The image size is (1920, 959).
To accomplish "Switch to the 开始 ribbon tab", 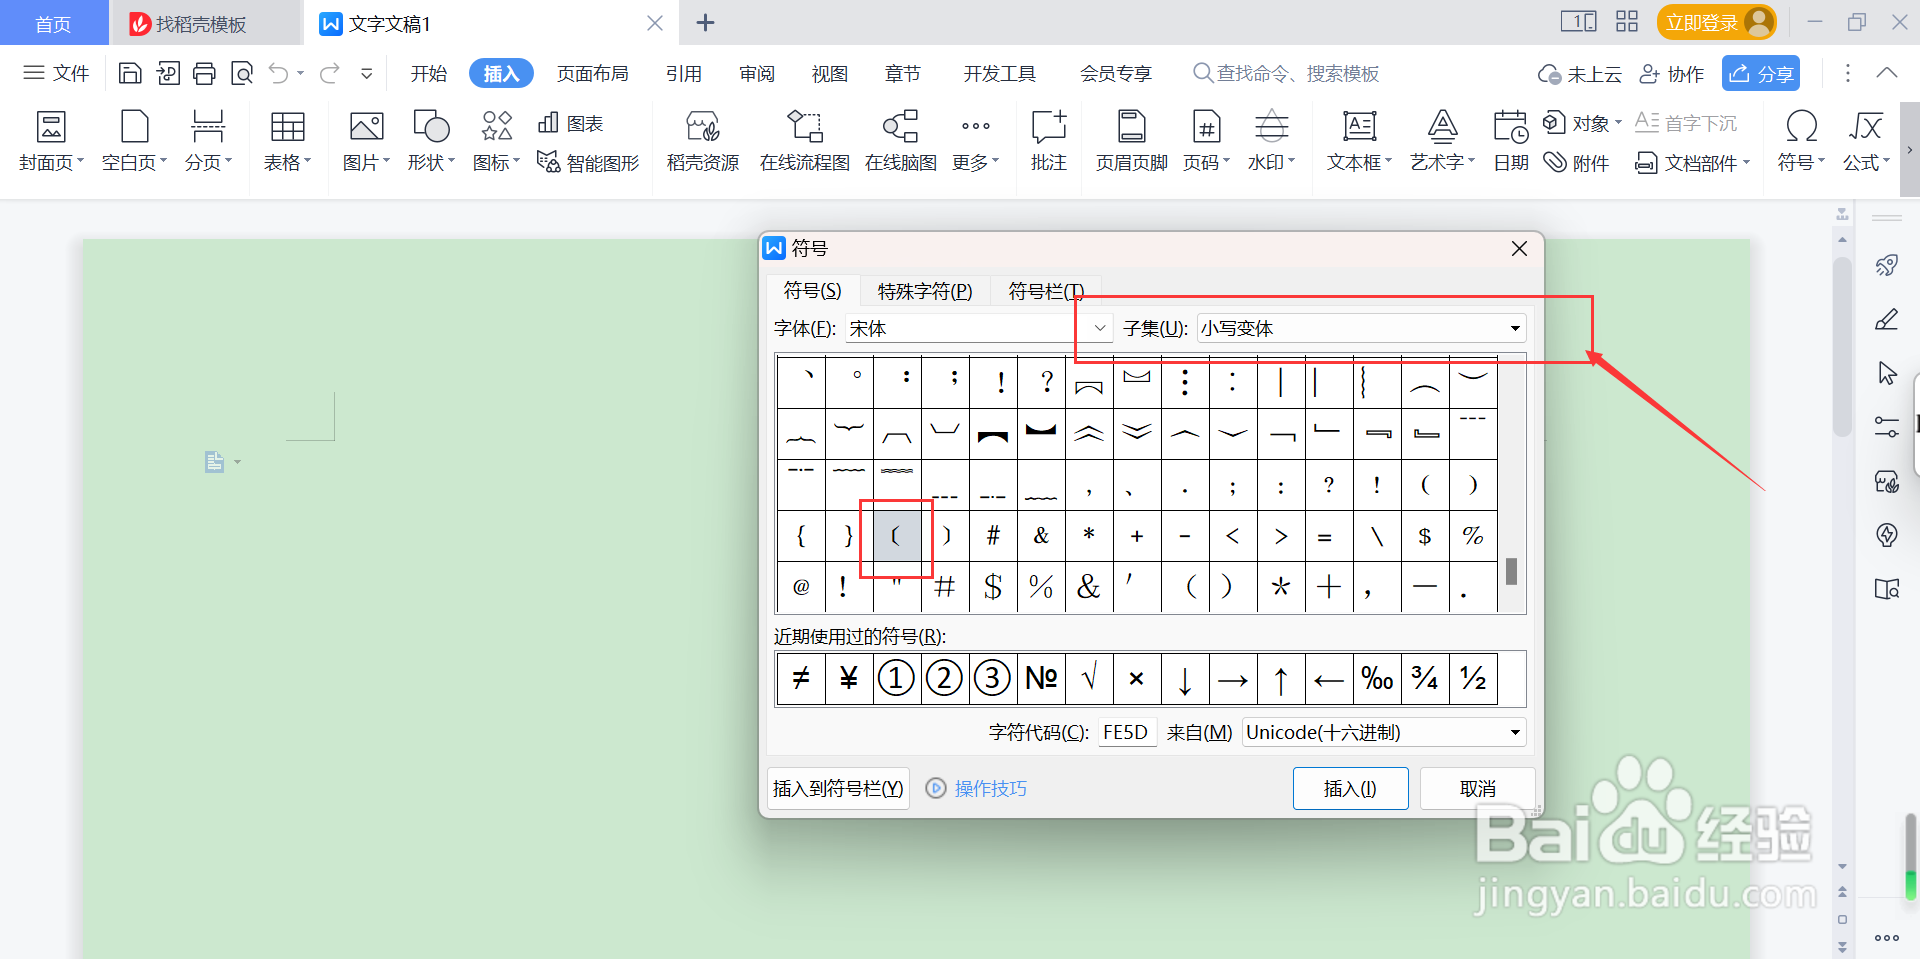I will coord(429,73).
